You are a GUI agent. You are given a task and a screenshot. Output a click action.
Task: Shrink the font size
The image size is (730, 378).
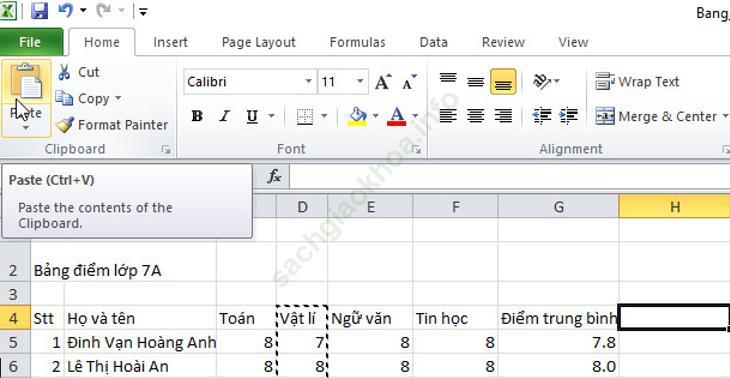pyautogui.click(x=409, y=82)
